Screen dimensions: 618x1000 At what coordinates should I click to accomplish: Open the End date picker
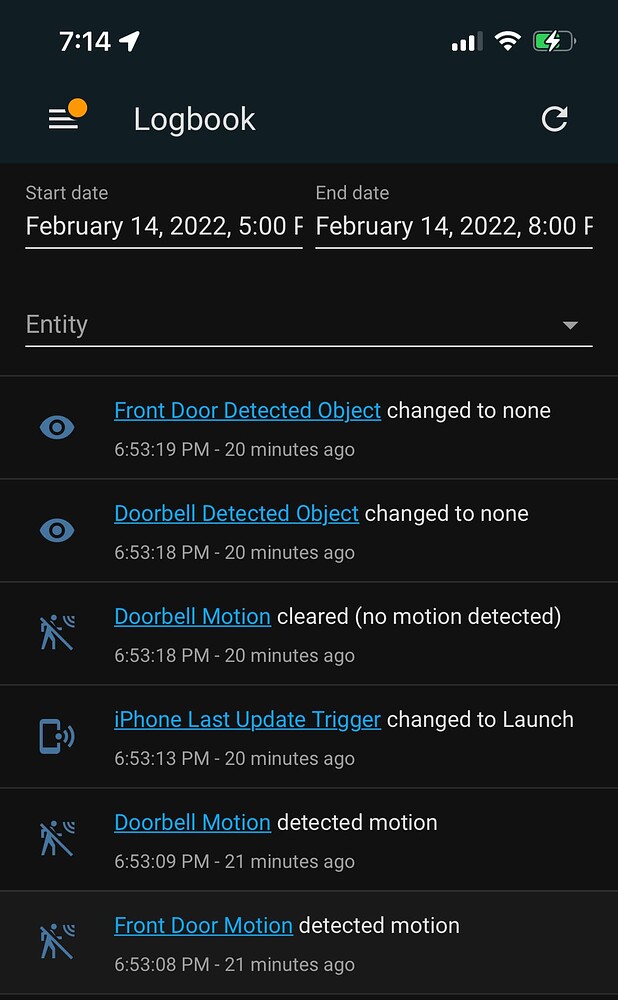[x=453, y=226]
